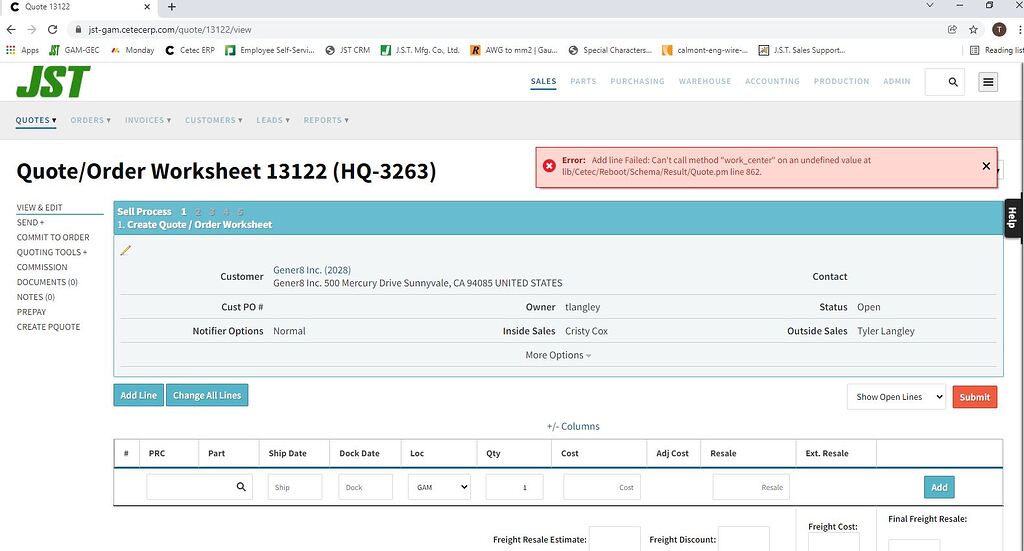
Task: Select Commit To Order in sidebar
Action: (53, 238)
